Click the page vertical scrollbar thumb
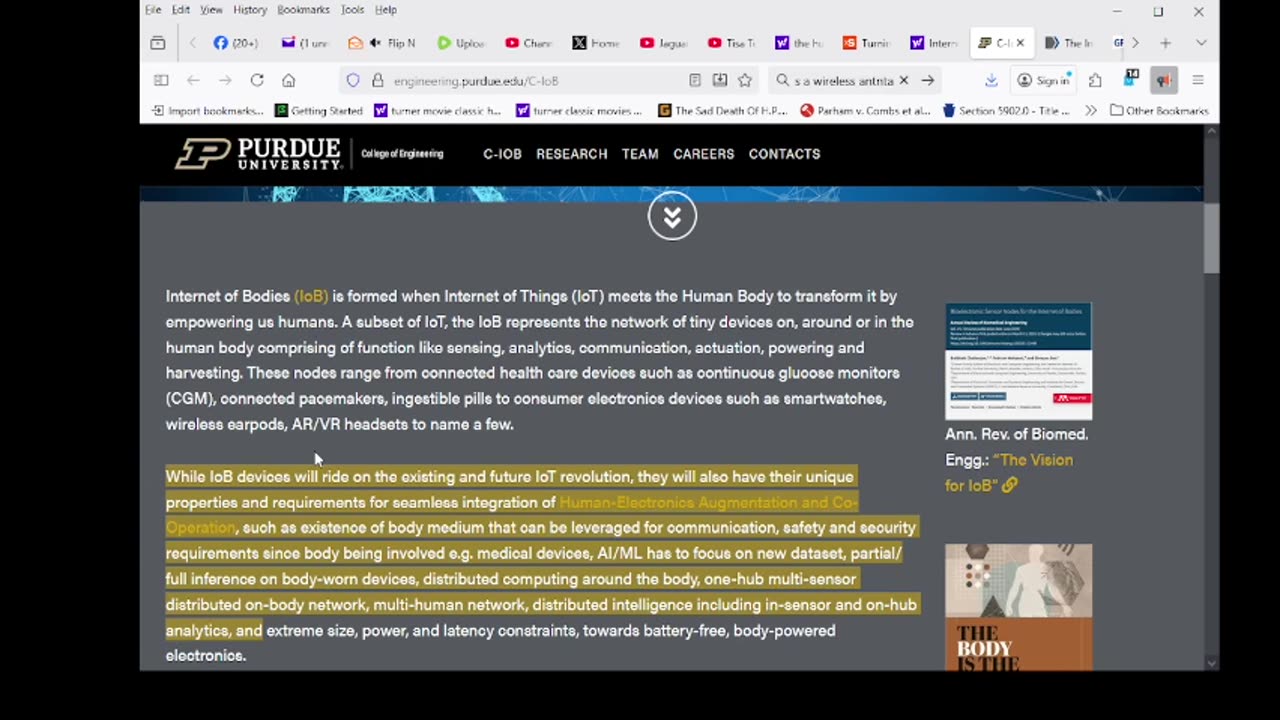This screenshot has height=720, width=1280. point(1211,238)
